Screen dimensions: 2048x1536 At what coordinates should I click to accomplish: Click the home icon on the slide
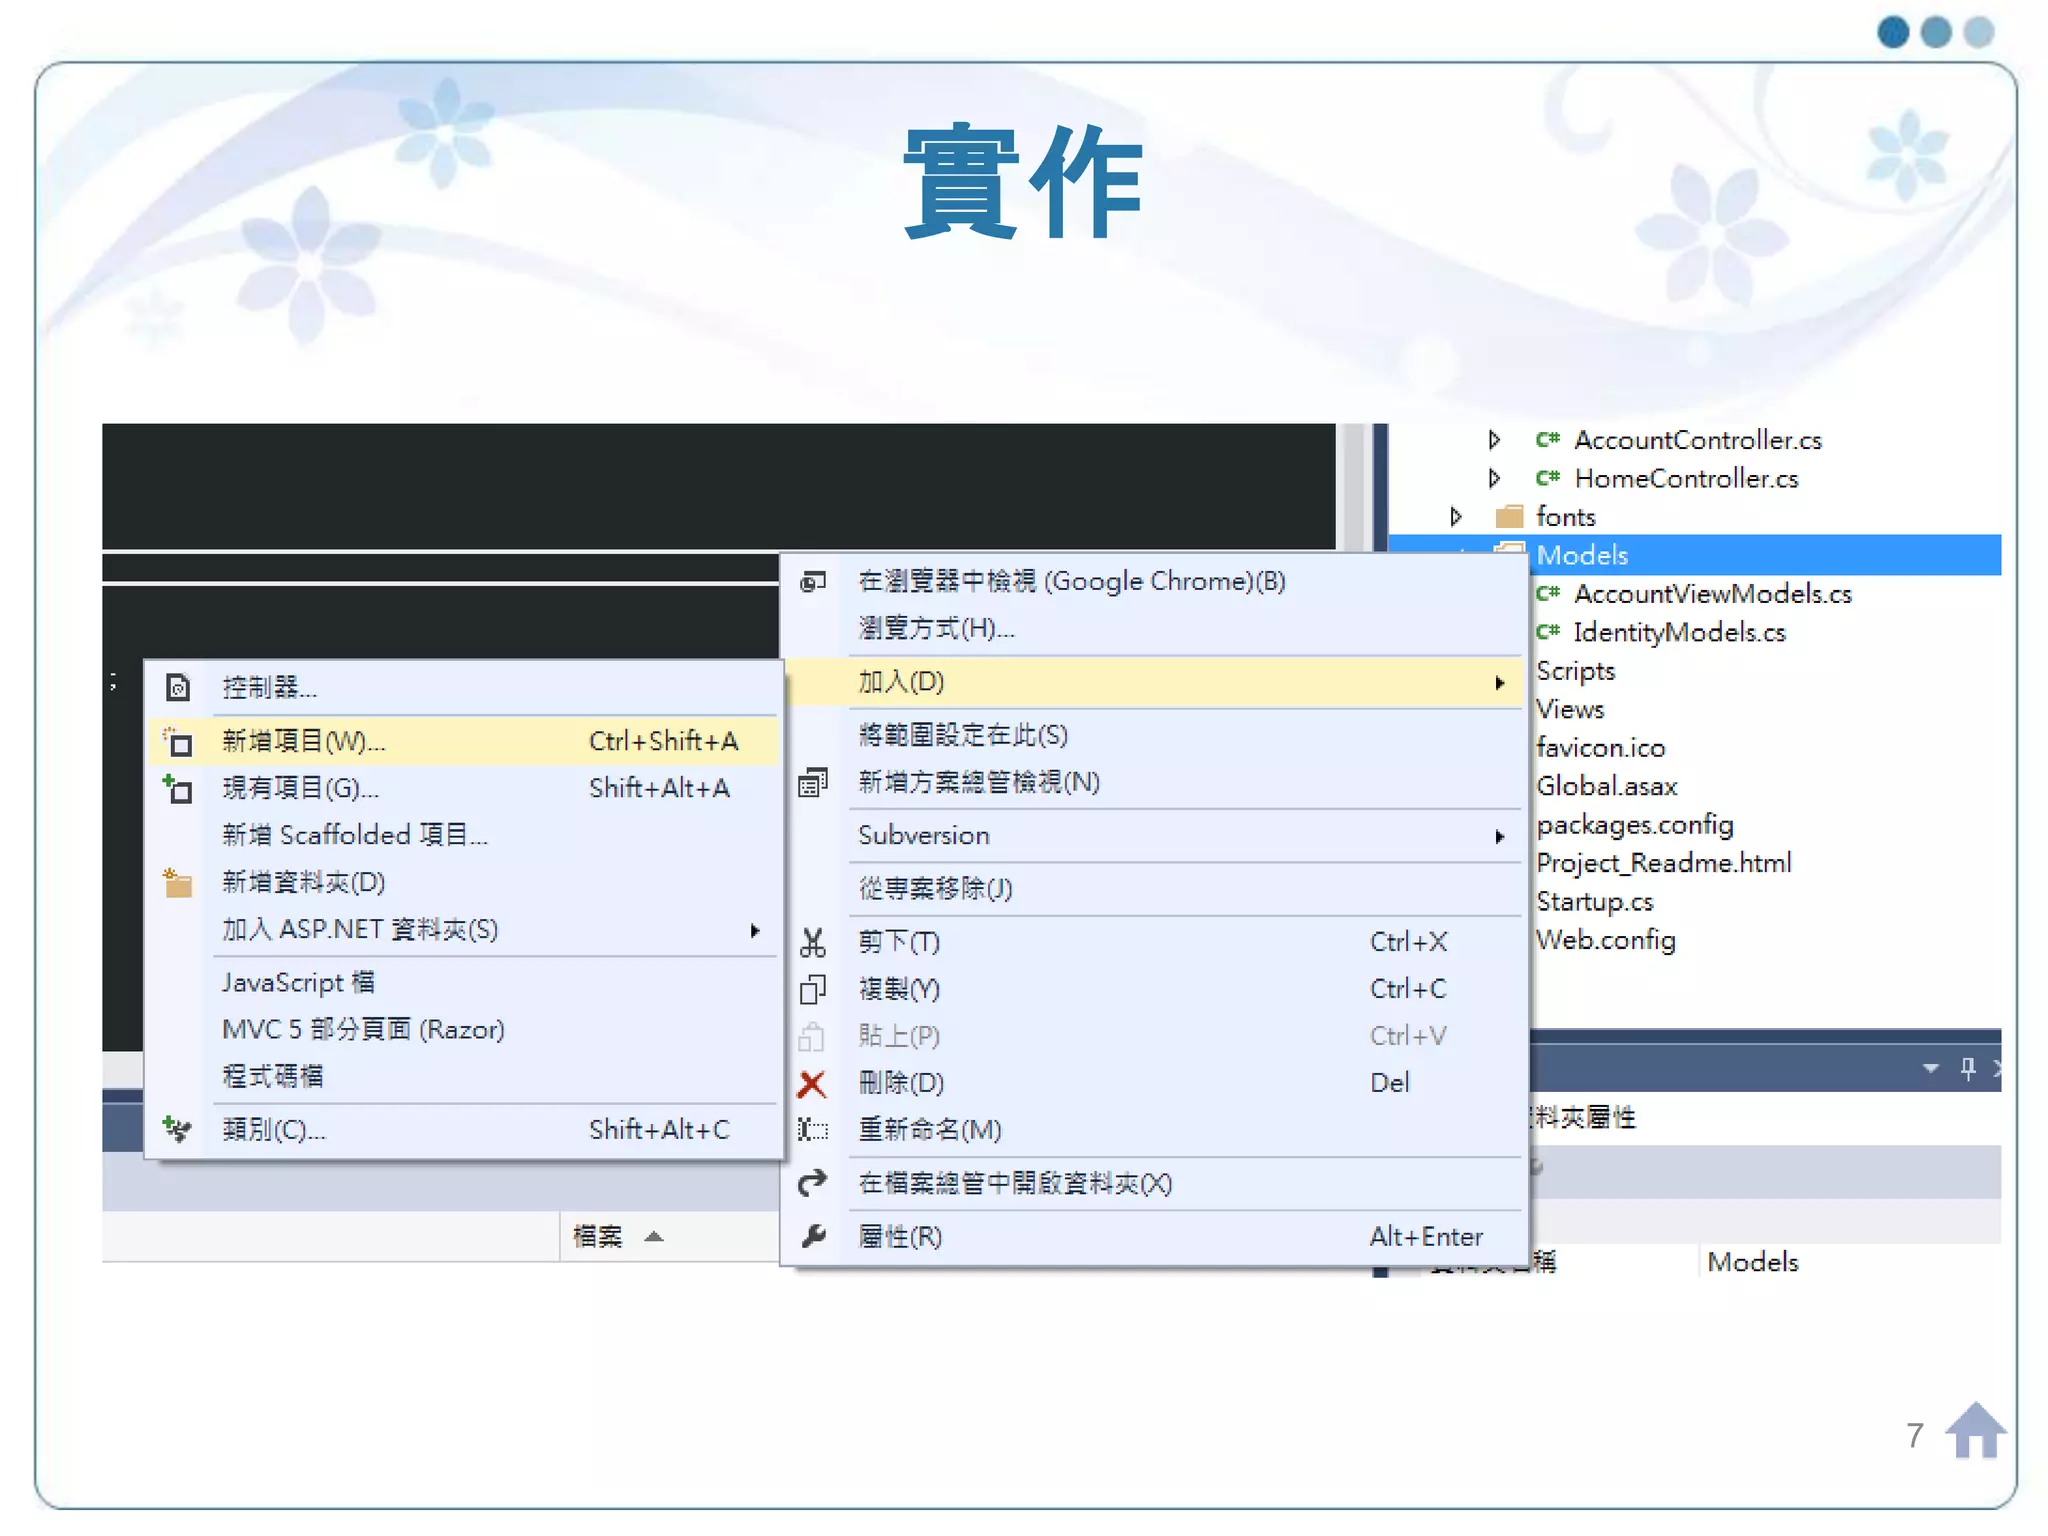pyautogui.click(x=1975, y=1431)
